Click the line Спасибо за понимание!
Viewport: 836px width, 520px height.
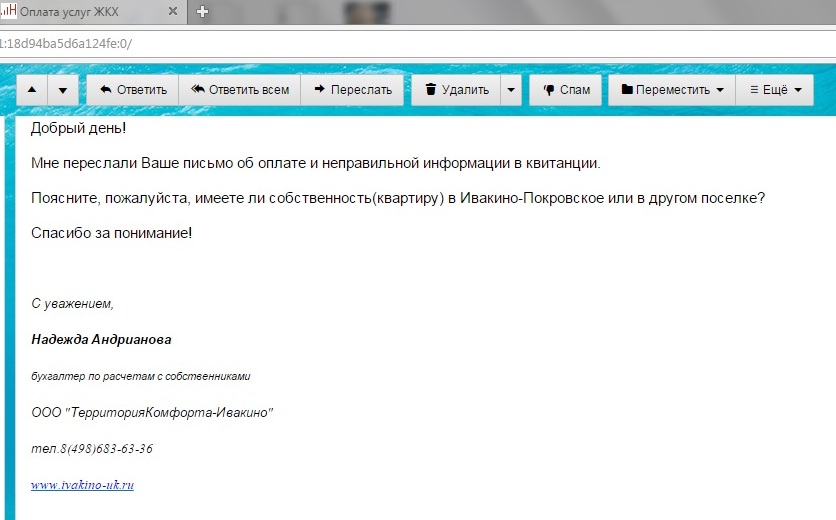point(111,233)
